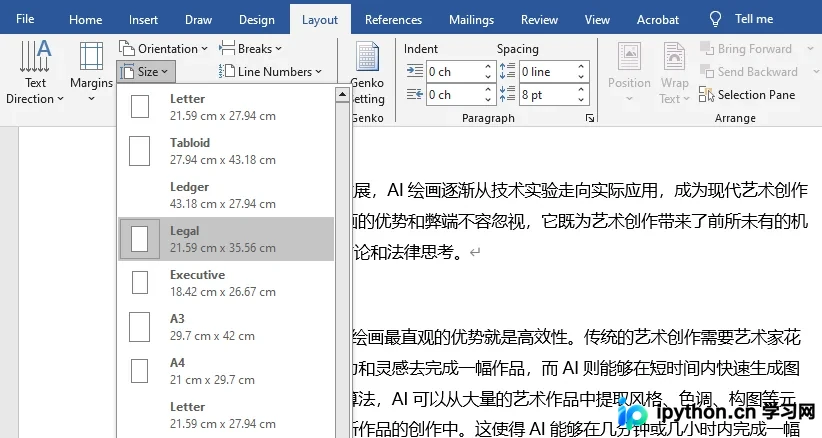822x438 pixels.
Task: Increase the left indent value
Action: 488,67
